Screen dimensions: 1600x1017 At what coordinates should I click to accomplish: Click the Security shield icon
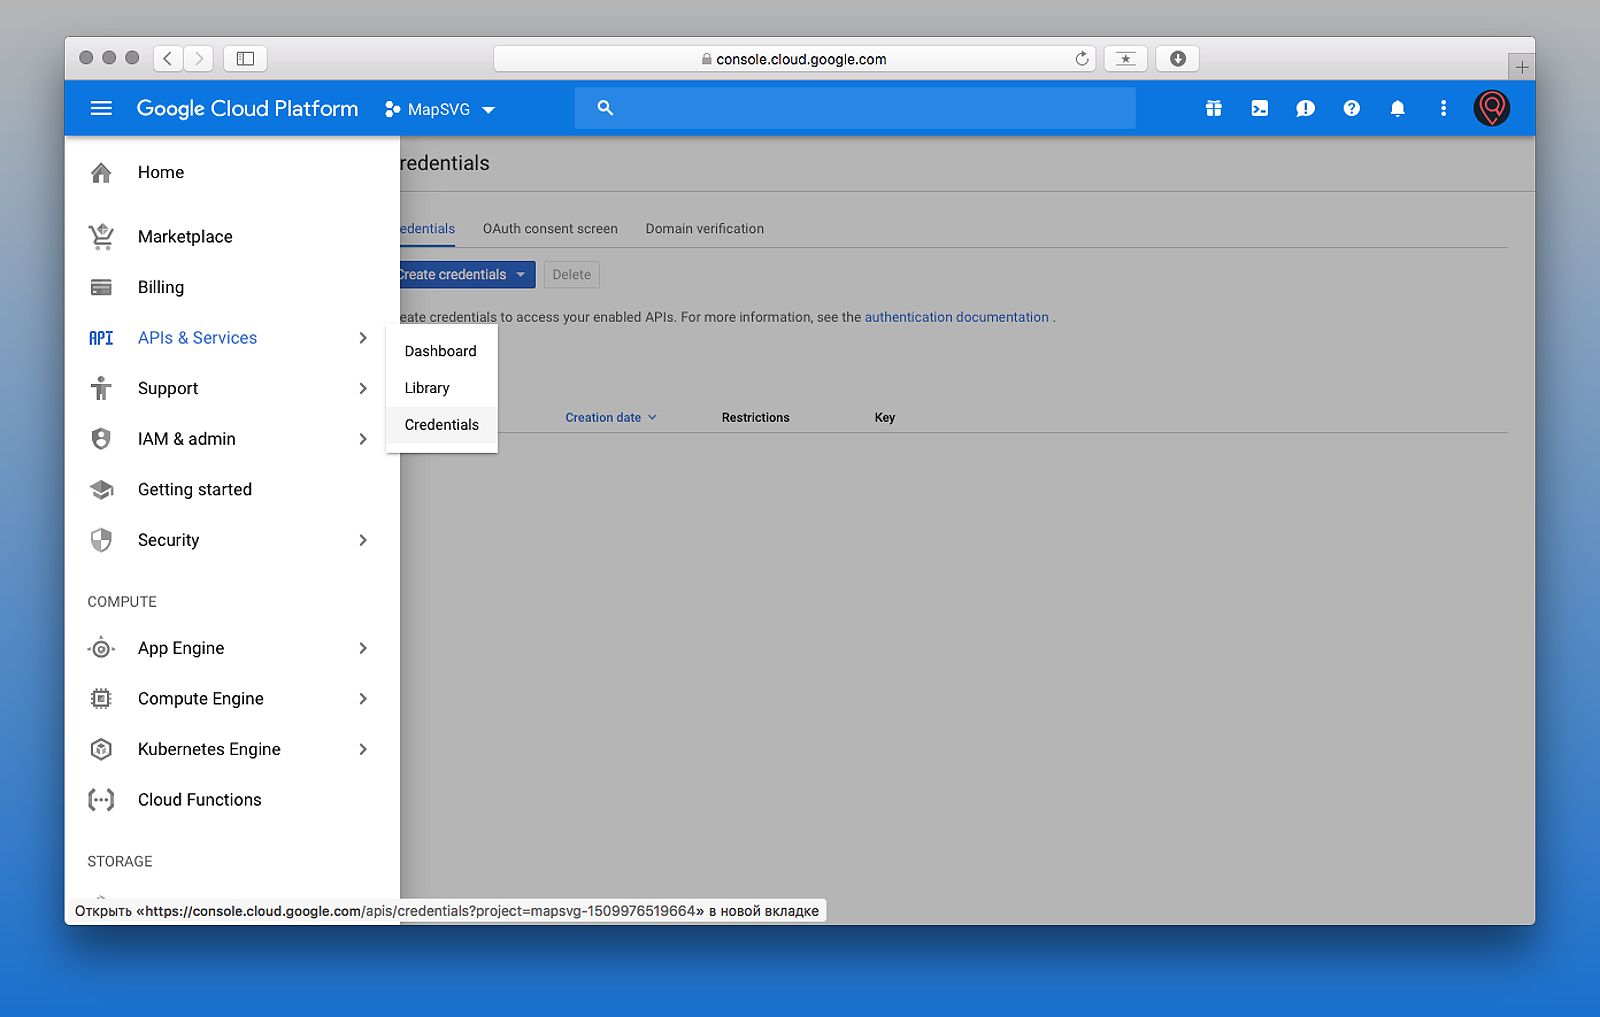point(101,540)
